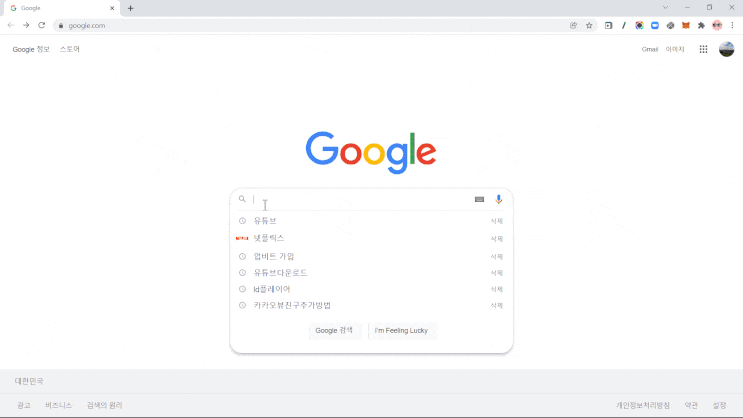Select the Google tab
The image size is (743, 418).
click(61, 8)
